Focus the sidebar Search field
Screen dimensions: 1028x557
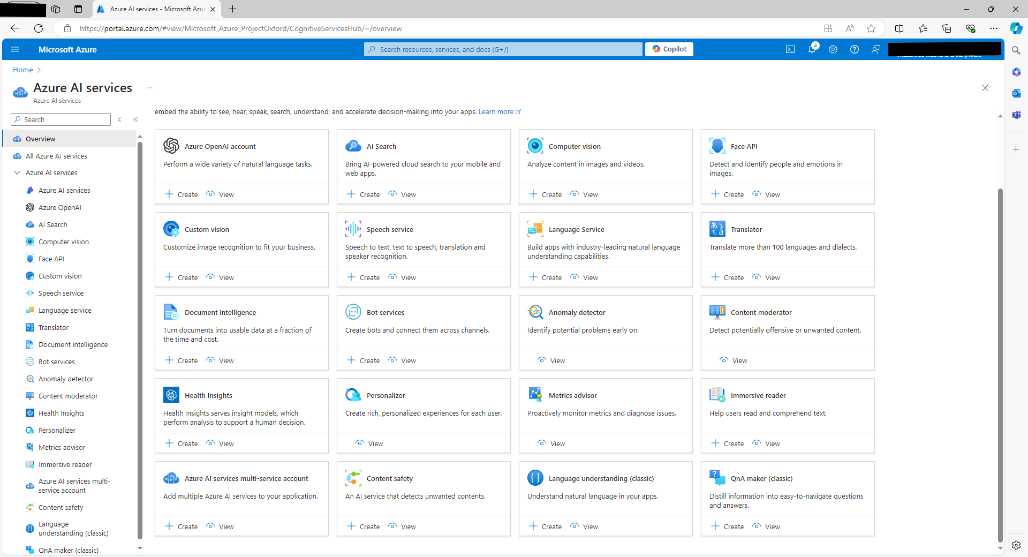(x=61, y=119)
